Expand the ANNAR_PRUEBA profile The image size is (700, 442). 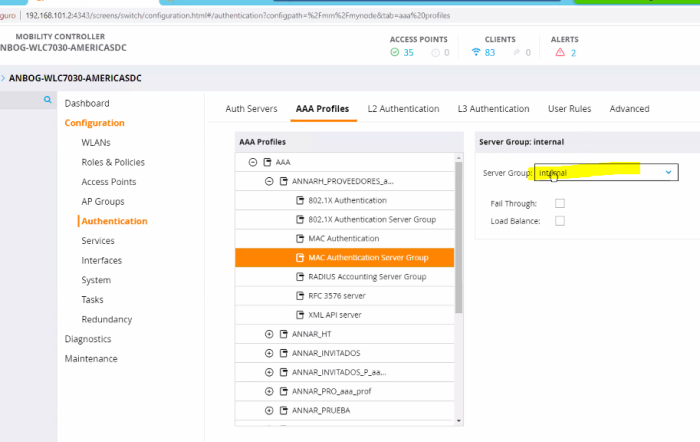click(x=269, y=410)
